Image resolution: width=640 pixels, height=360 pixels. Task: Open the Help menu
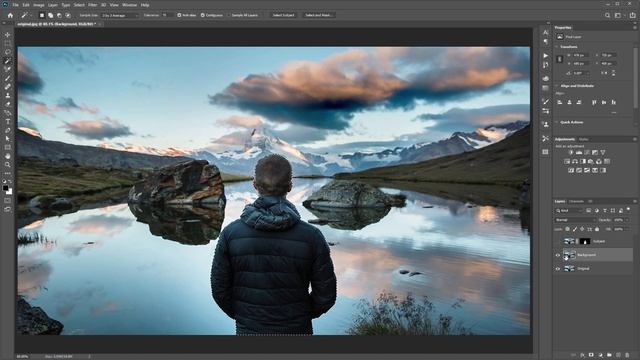145,5
